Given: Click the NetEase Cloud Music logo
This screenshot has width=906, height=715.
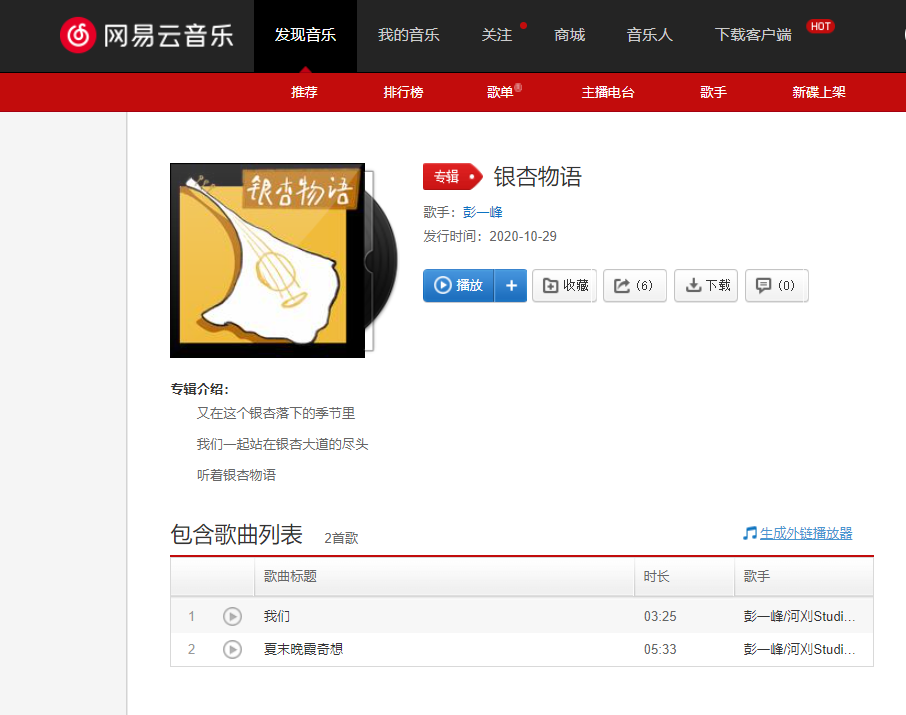Looking at the screenshot, I should [147, 35].
